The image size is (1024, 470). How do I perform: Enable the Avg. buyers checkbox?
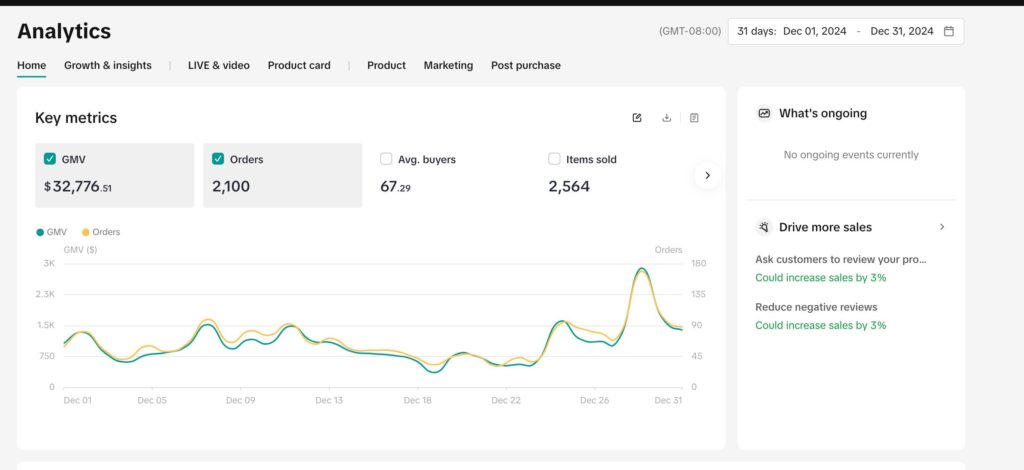[x=386, y=158]
